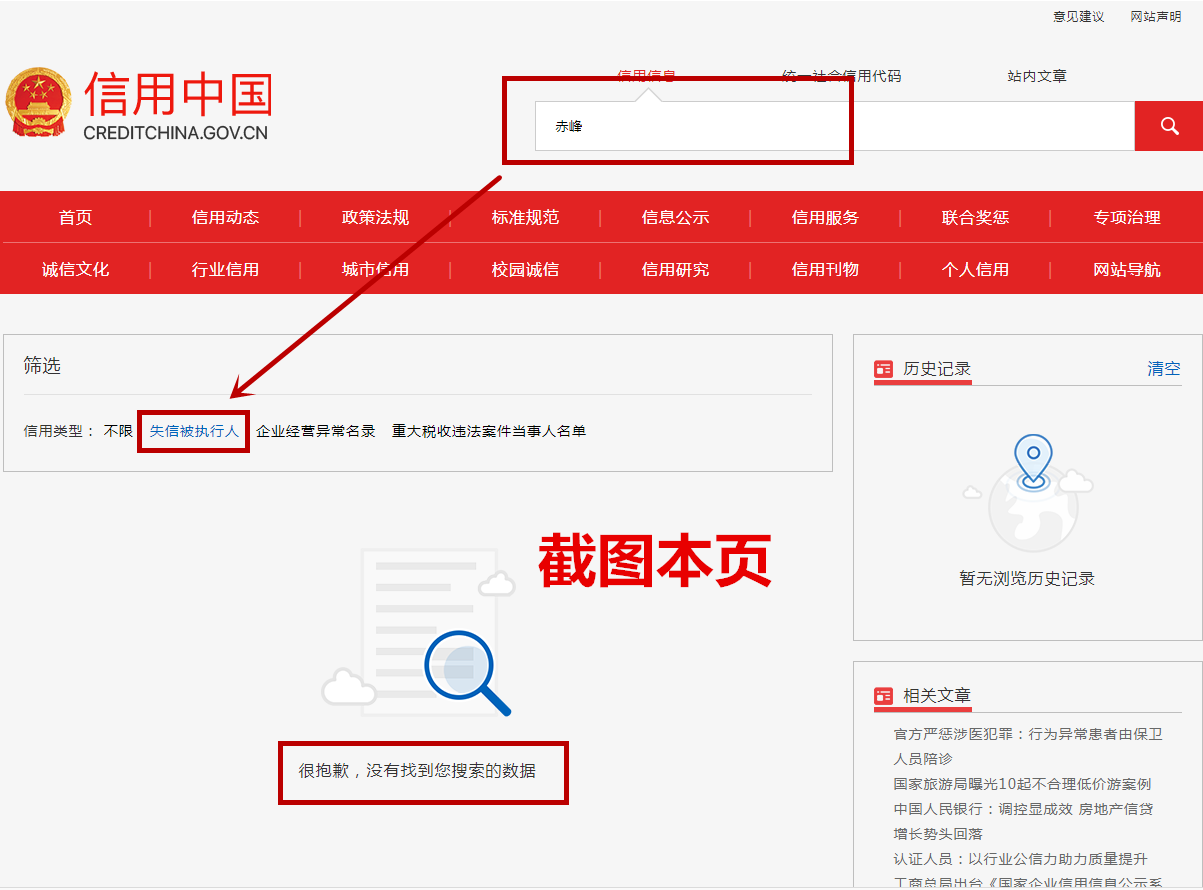Click the 相关文章 panel header icon

883,696
